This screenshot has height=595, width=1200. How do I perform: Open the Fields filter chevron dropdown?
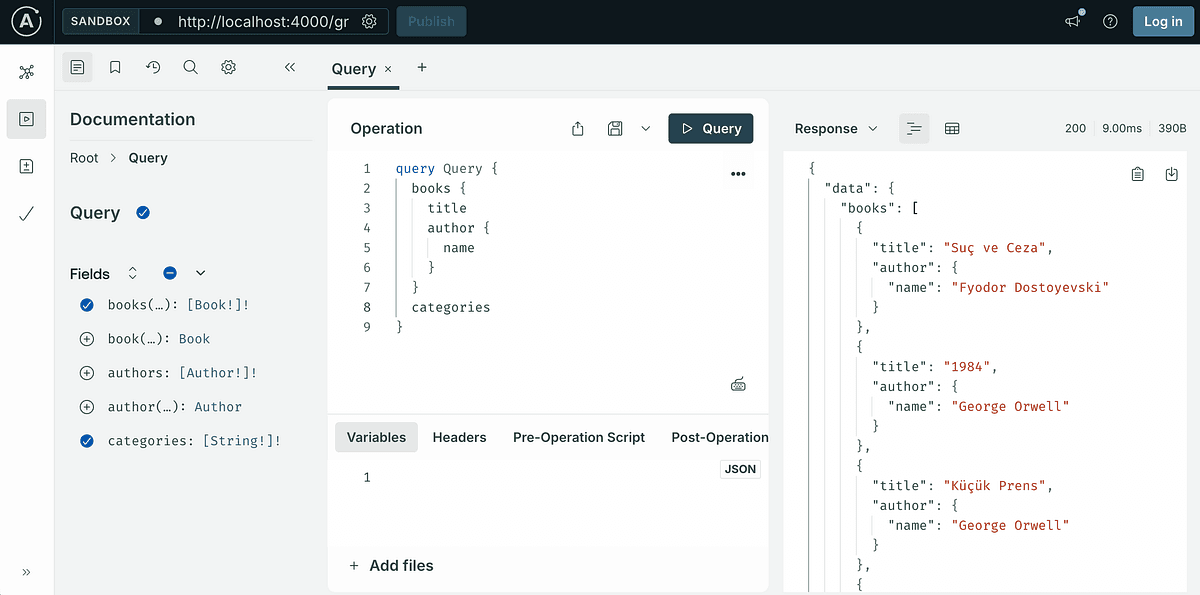(200, 272)
